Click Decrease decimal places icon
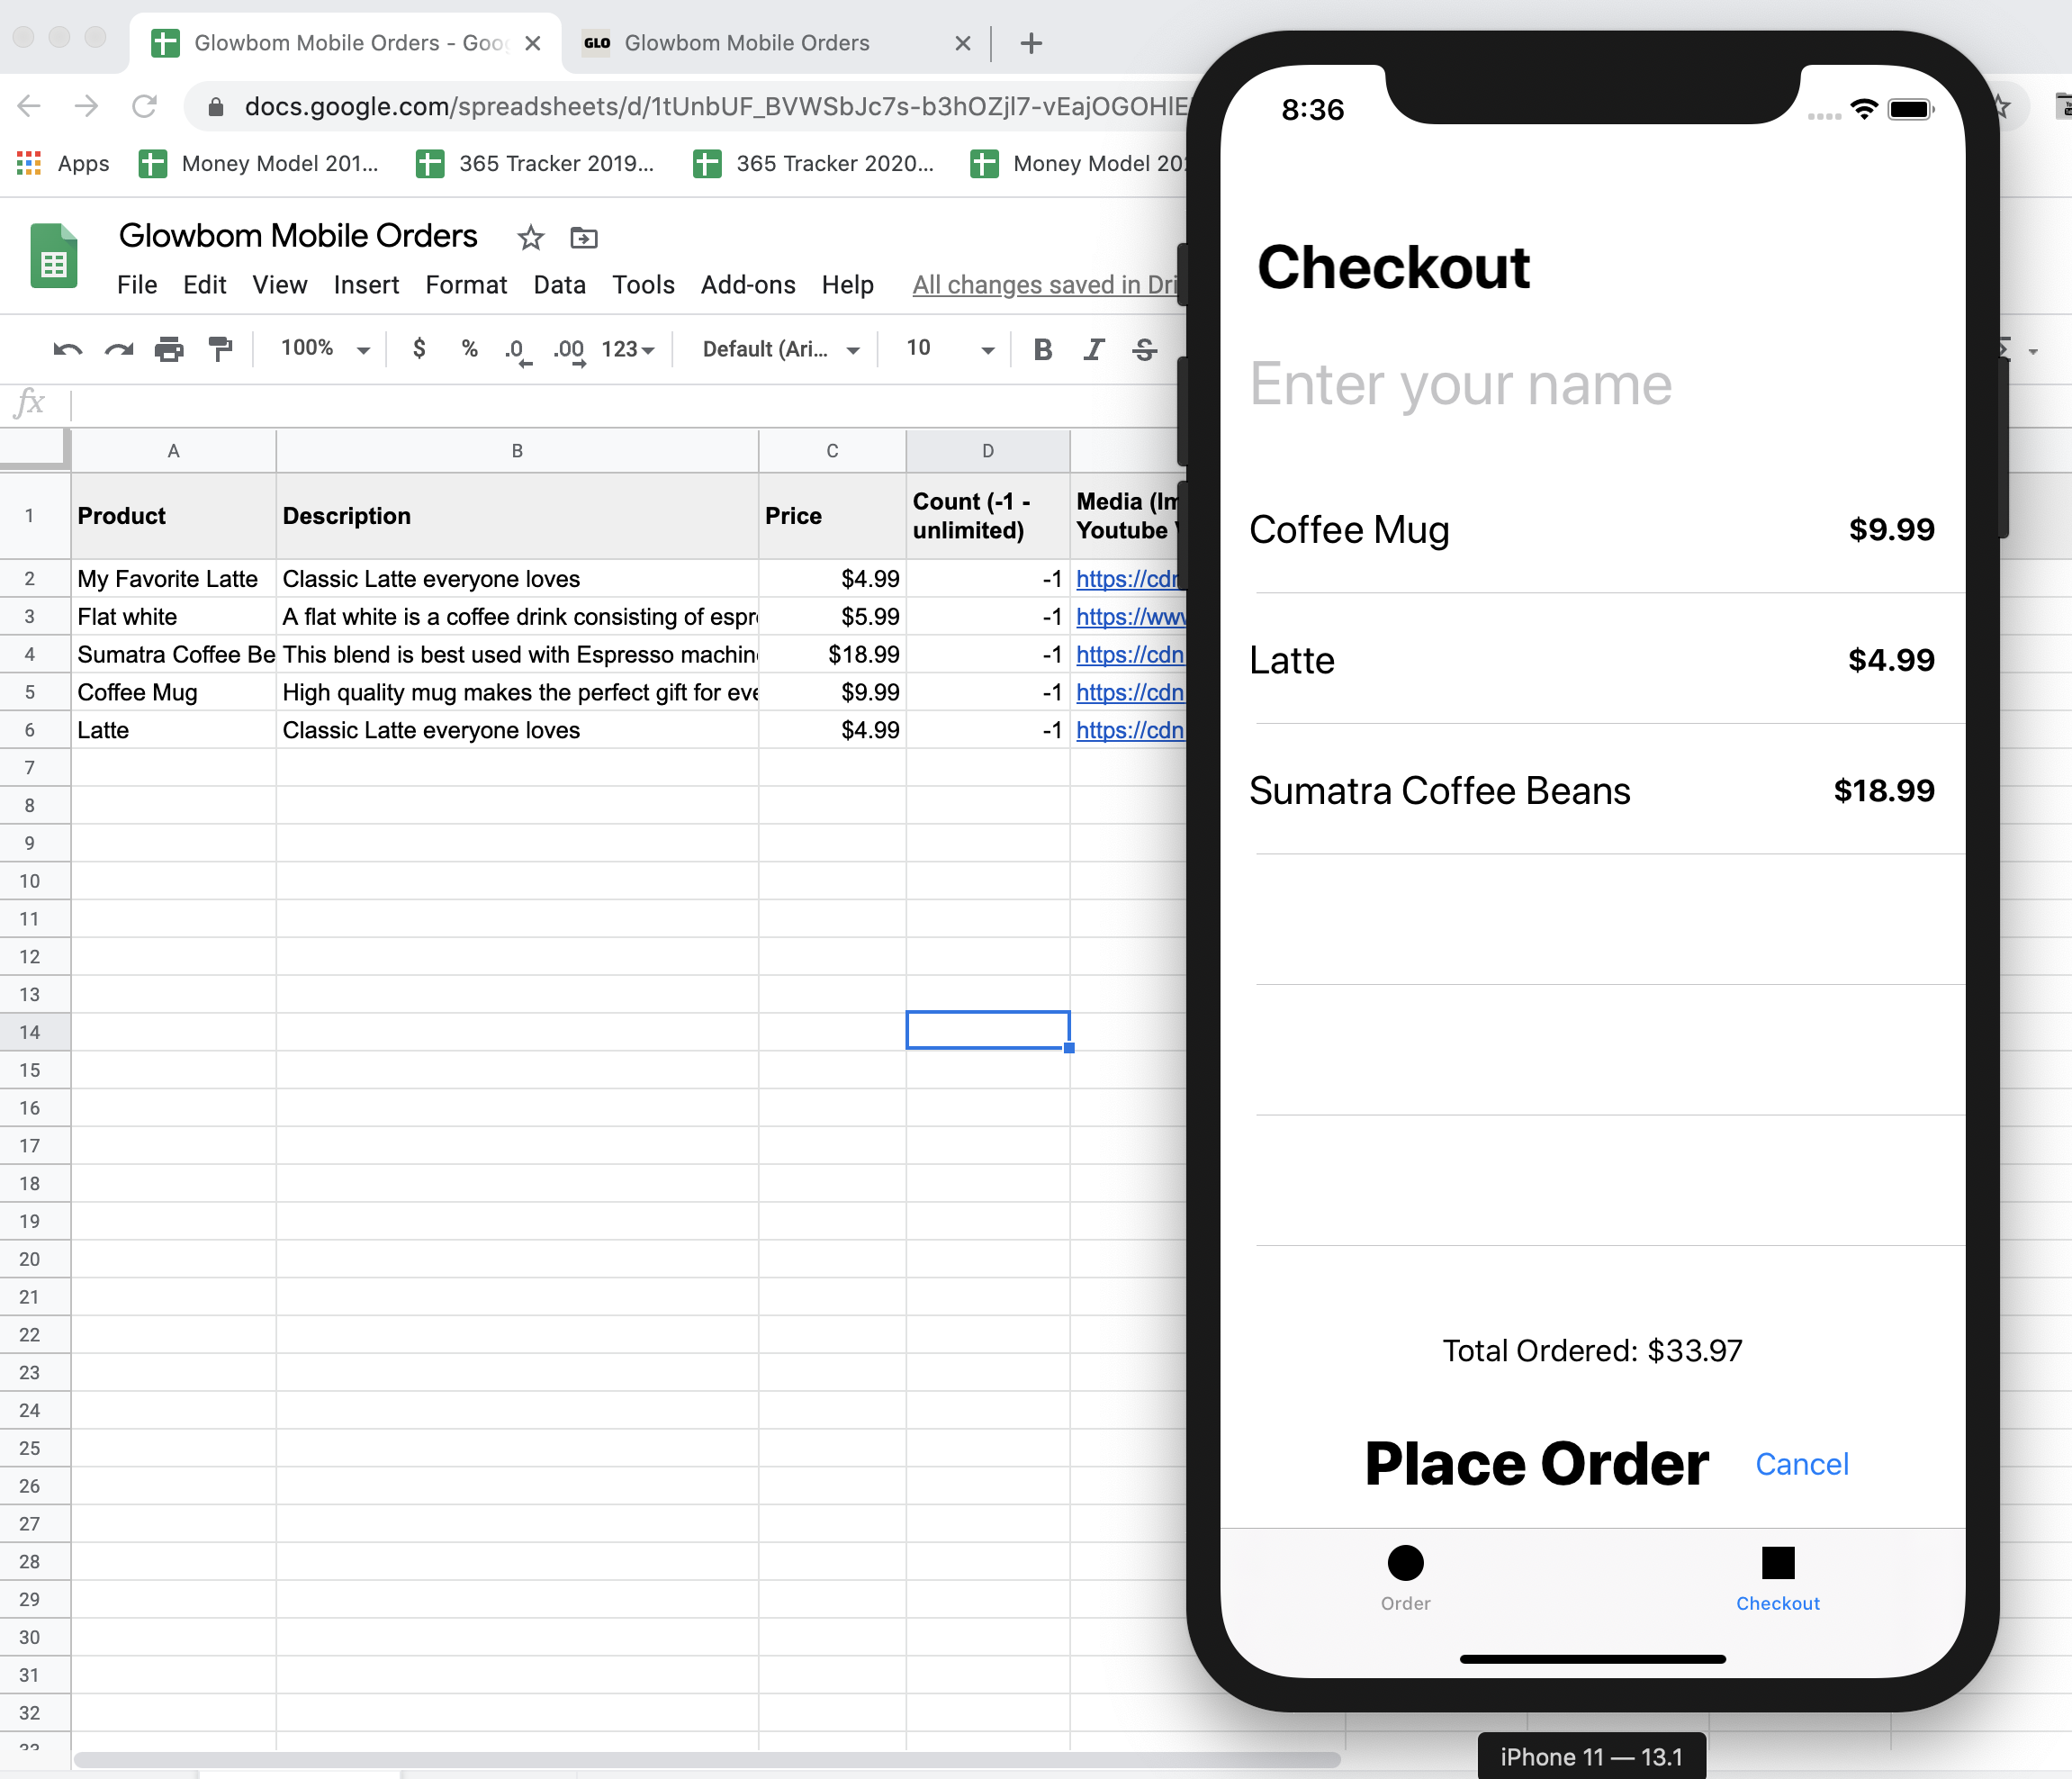2072x1779 pixels. click(516, 349)
